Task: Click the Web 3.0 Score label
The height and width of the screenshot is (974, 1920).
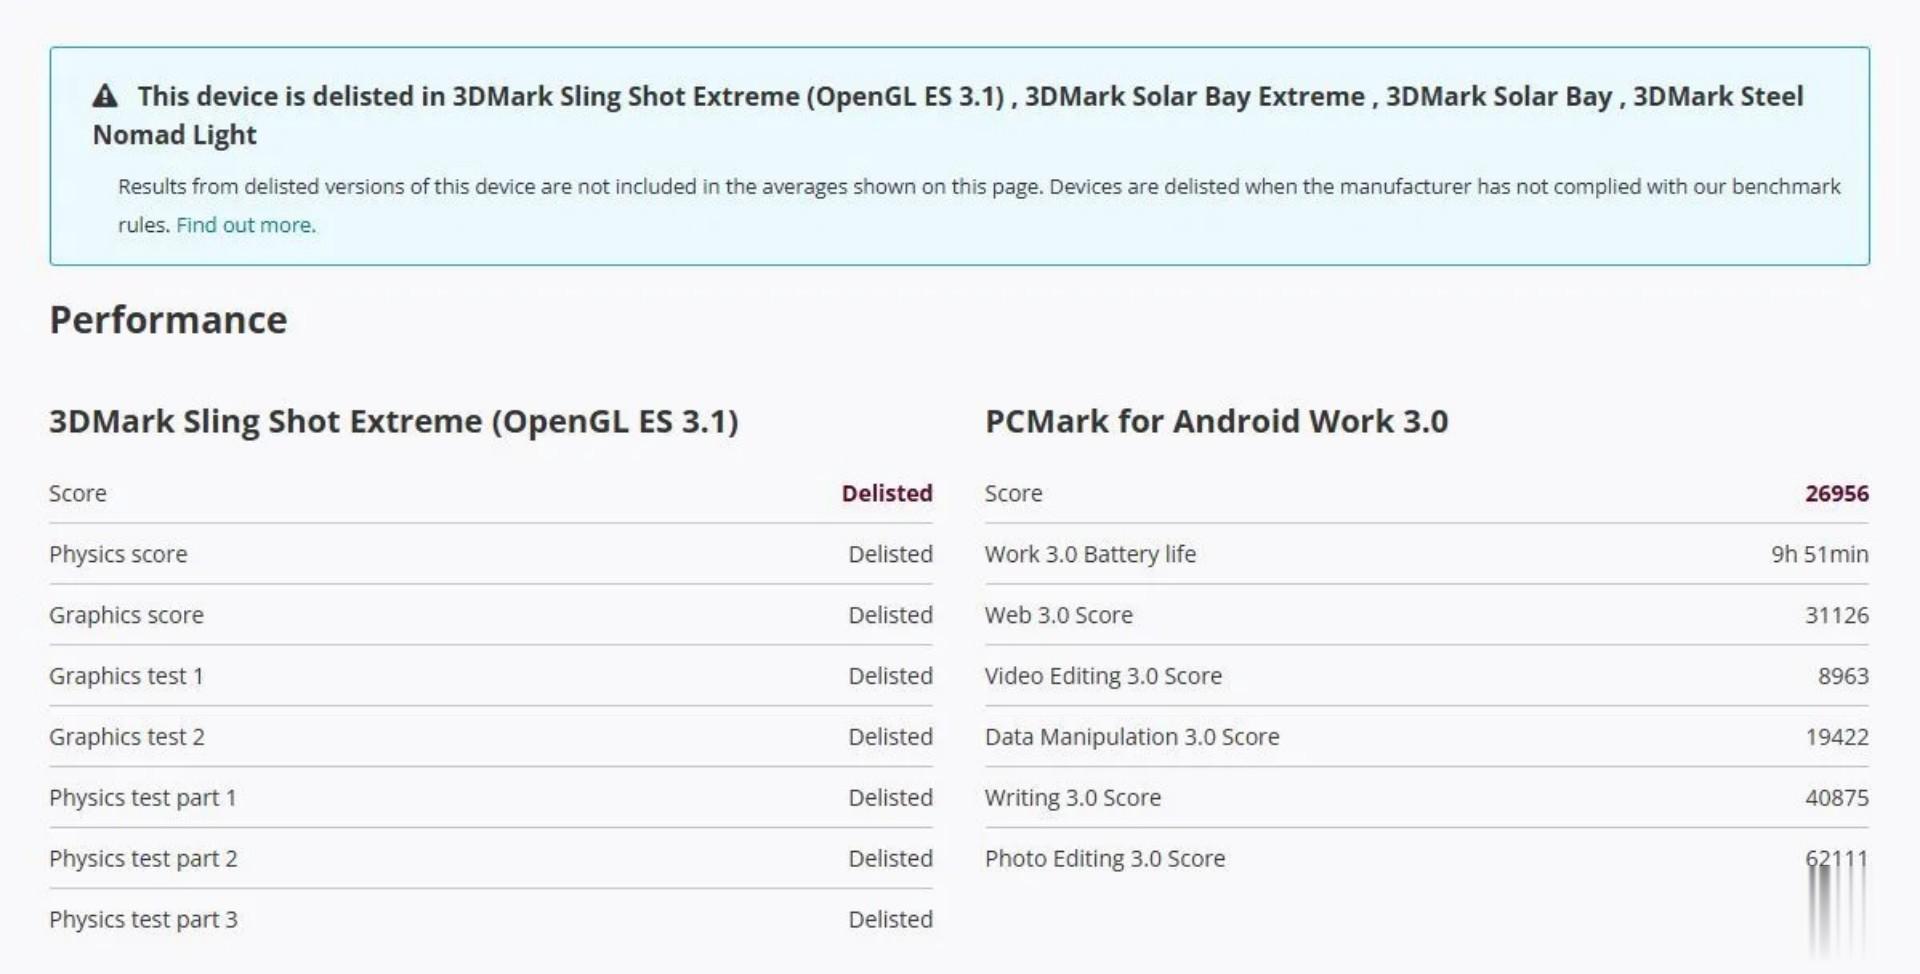Action: 1058,615
